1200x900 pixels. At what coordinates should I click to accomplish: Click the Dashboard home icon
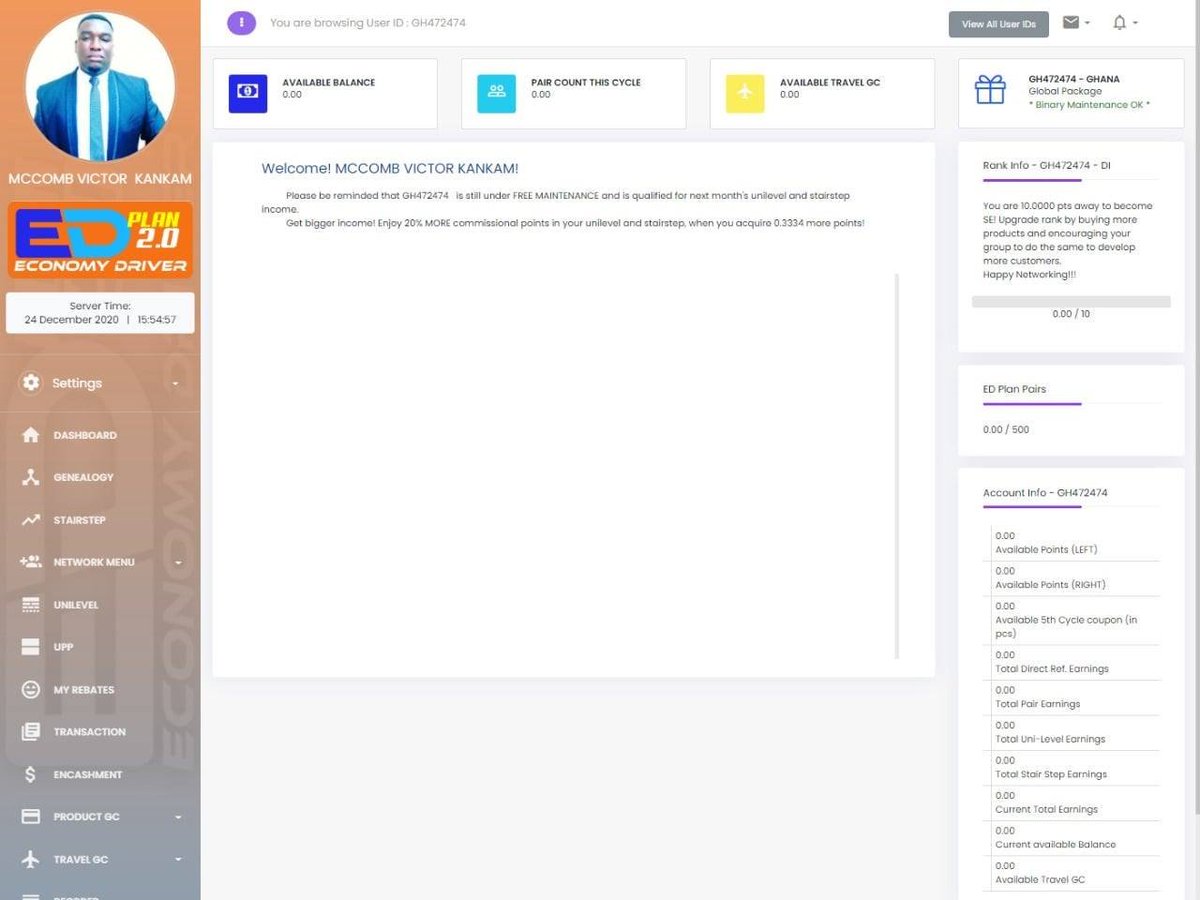[x=31, y=435]
